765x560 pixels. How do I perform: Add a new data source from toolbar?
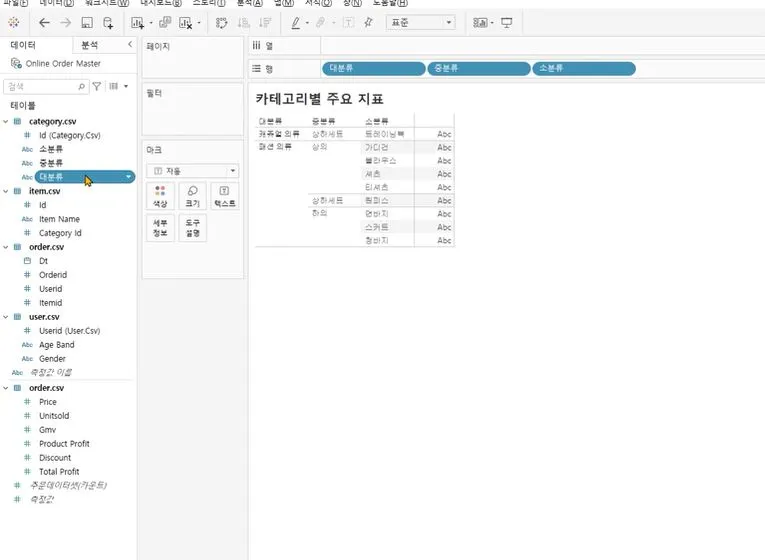[x=108, y=22]
